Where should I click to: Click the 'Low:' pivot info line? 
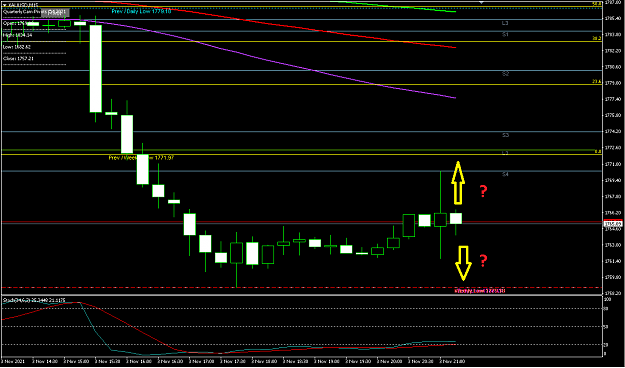17,47
